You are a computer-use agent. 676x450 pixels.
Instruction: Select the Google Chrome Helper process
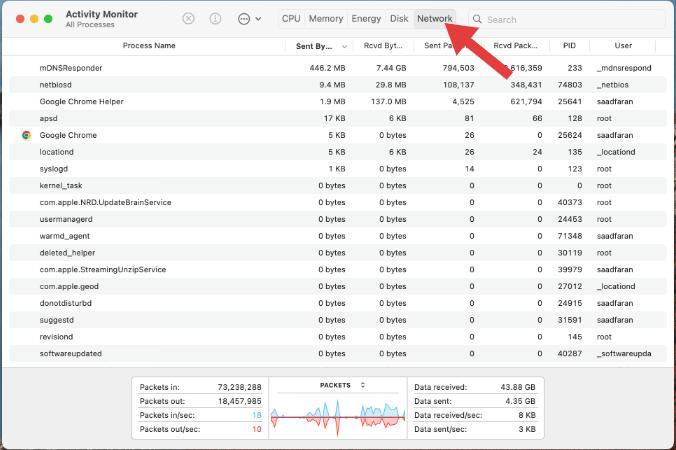click(x=338, y=101)
